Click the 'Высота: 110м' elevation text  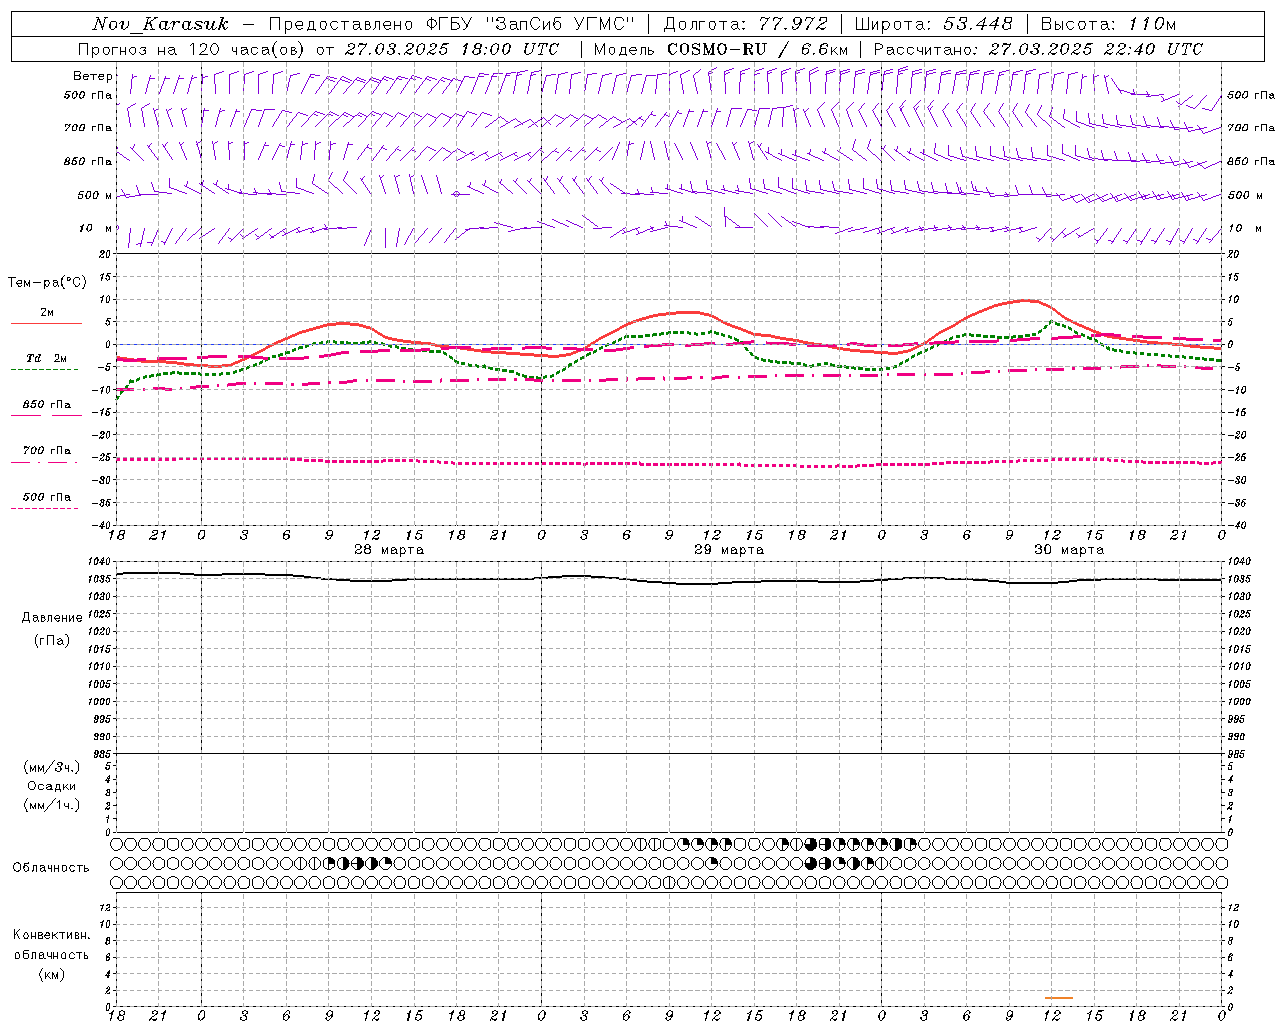pyautogui.click(x=1108, y=24)
